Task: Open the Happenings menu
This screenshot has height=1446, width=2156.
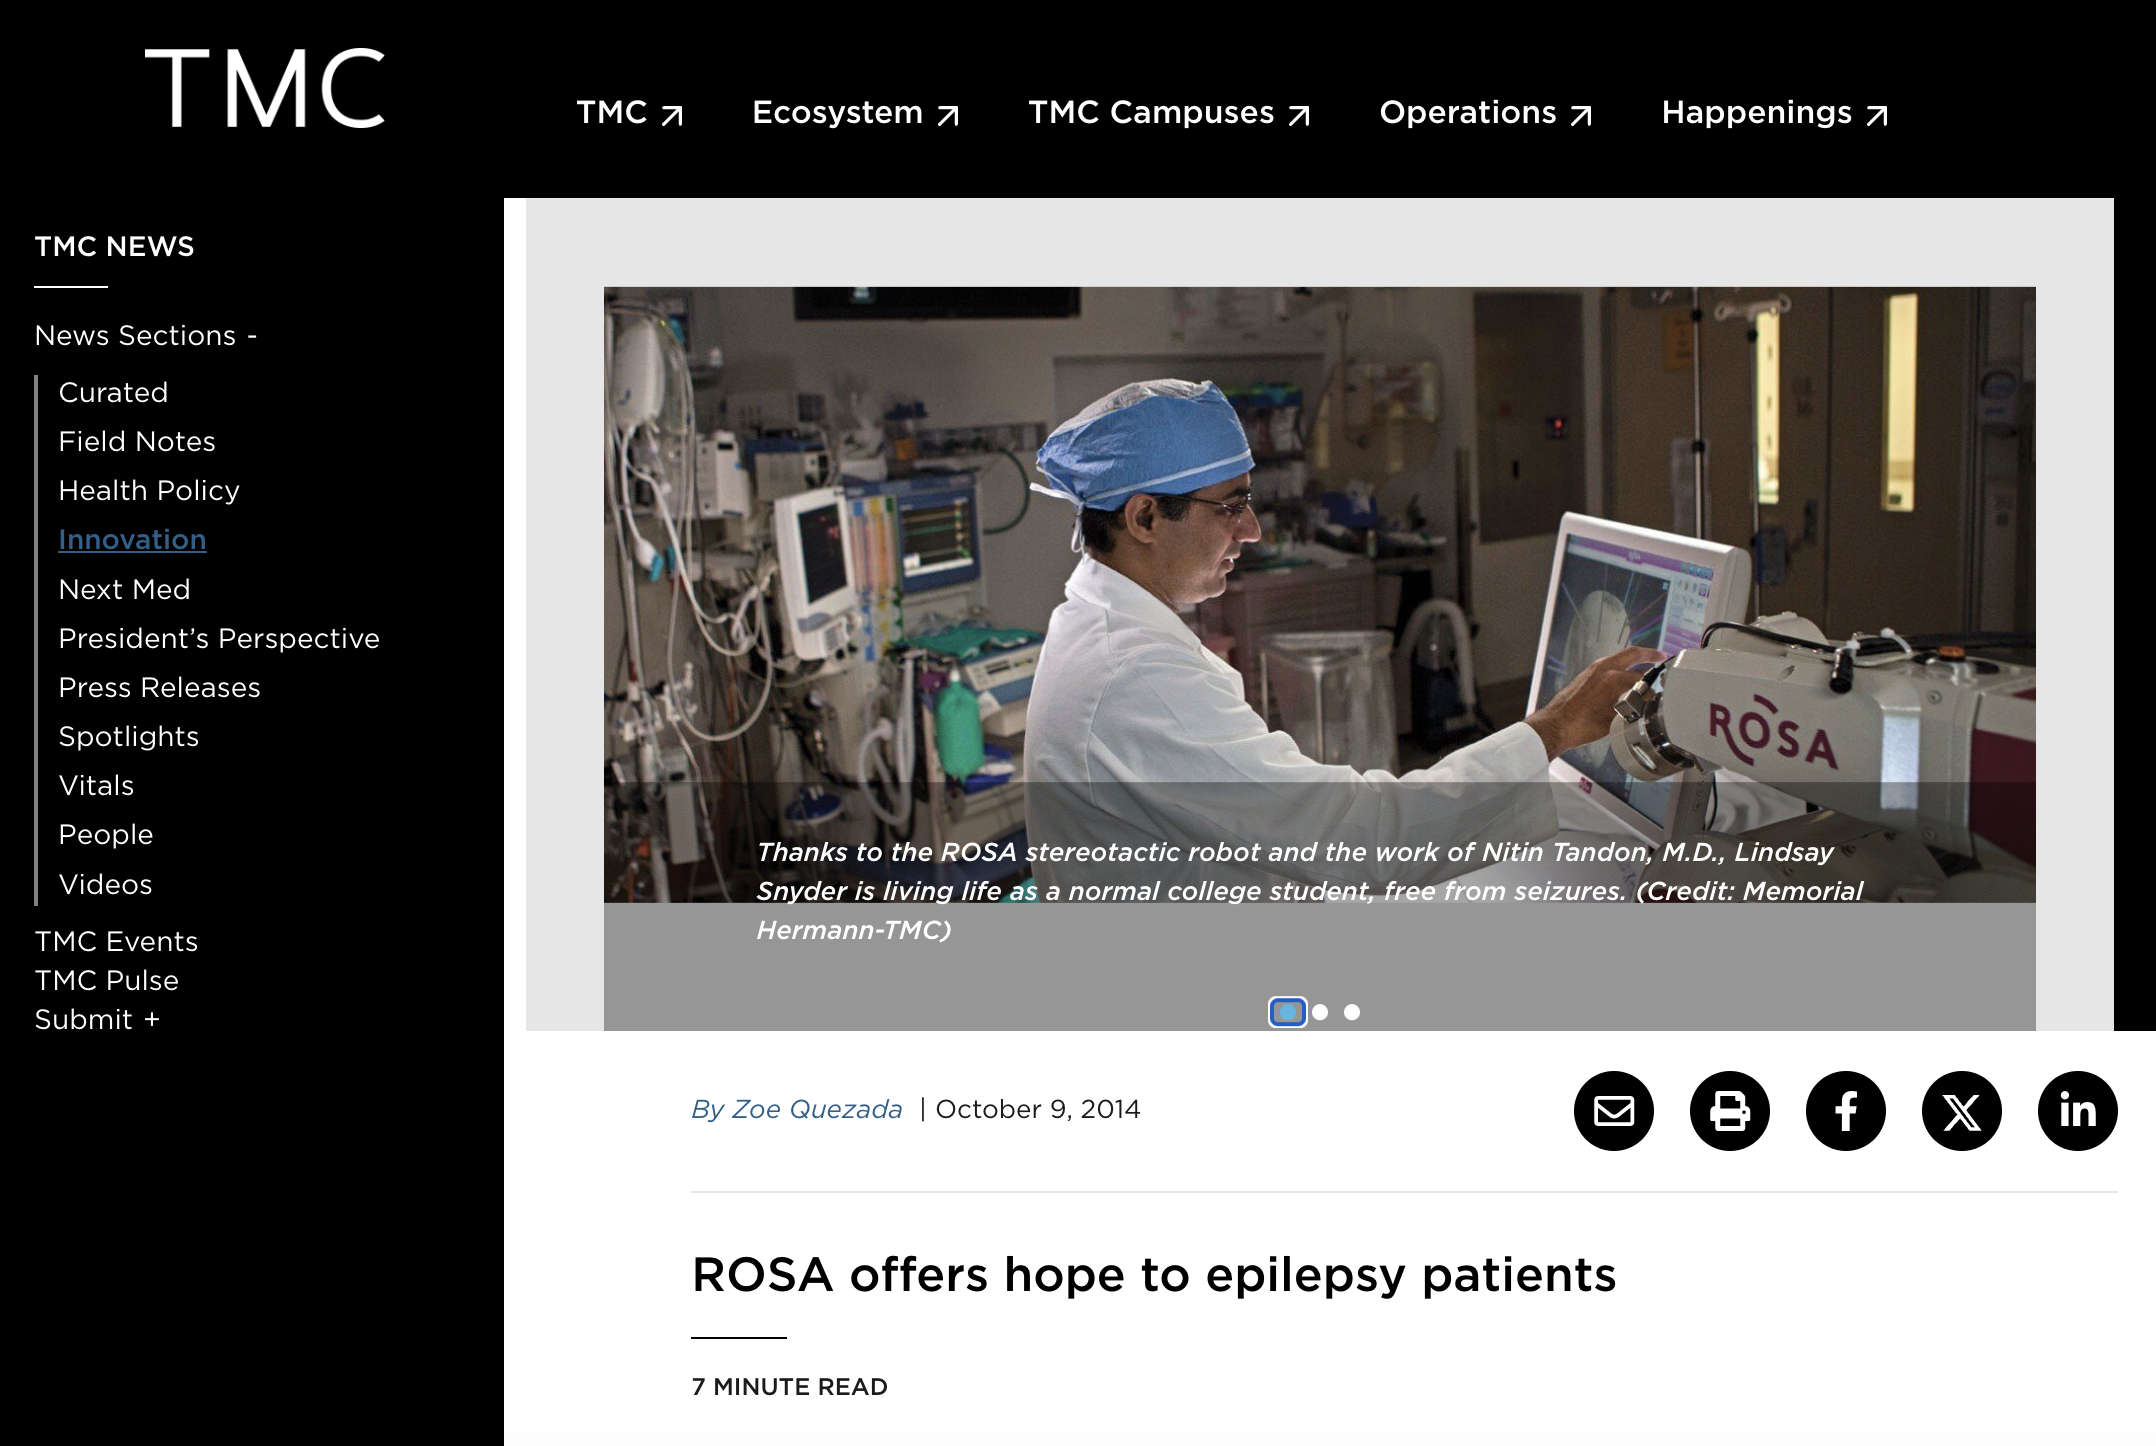Action: pyautogui.click(x=1776, y=113)
